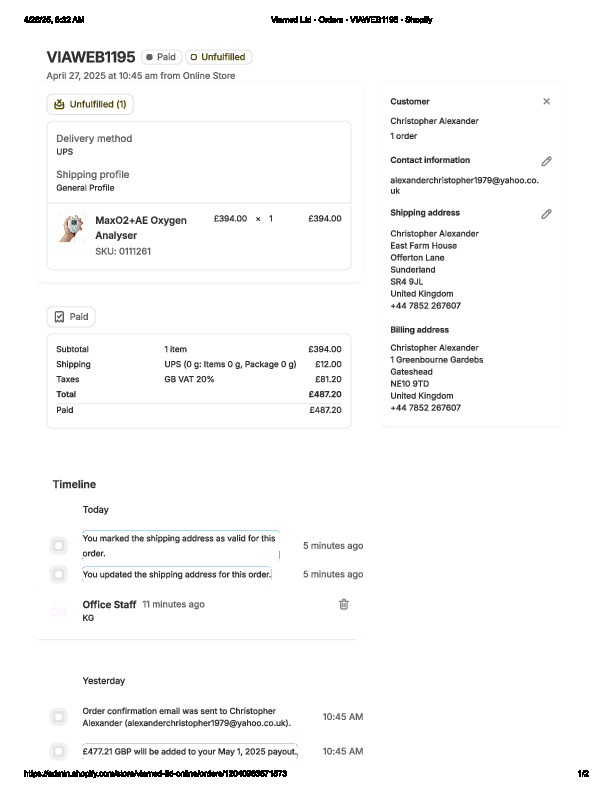
Task: Dismiss the Customer card with X
Action: [x=546, y=101]
